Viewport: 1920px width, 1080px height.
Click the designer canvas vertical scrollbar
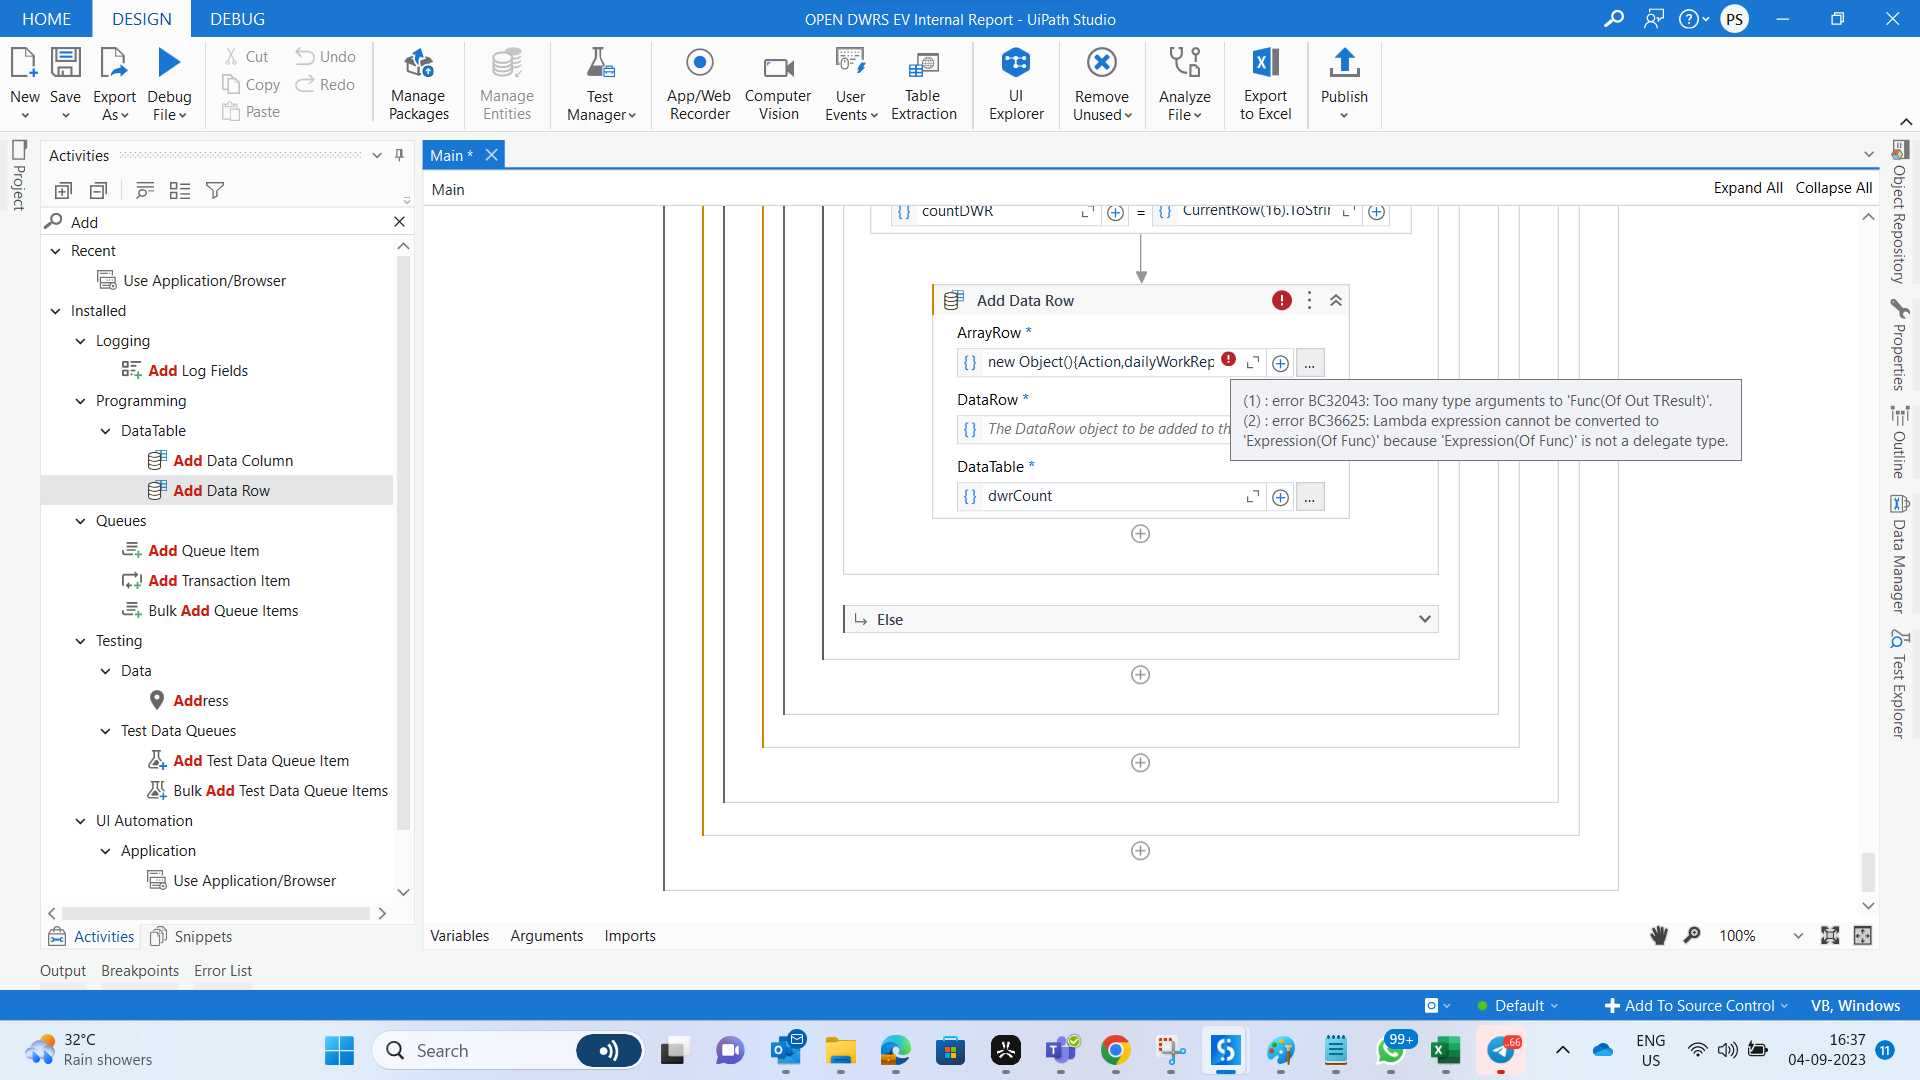click(1867, 870)
